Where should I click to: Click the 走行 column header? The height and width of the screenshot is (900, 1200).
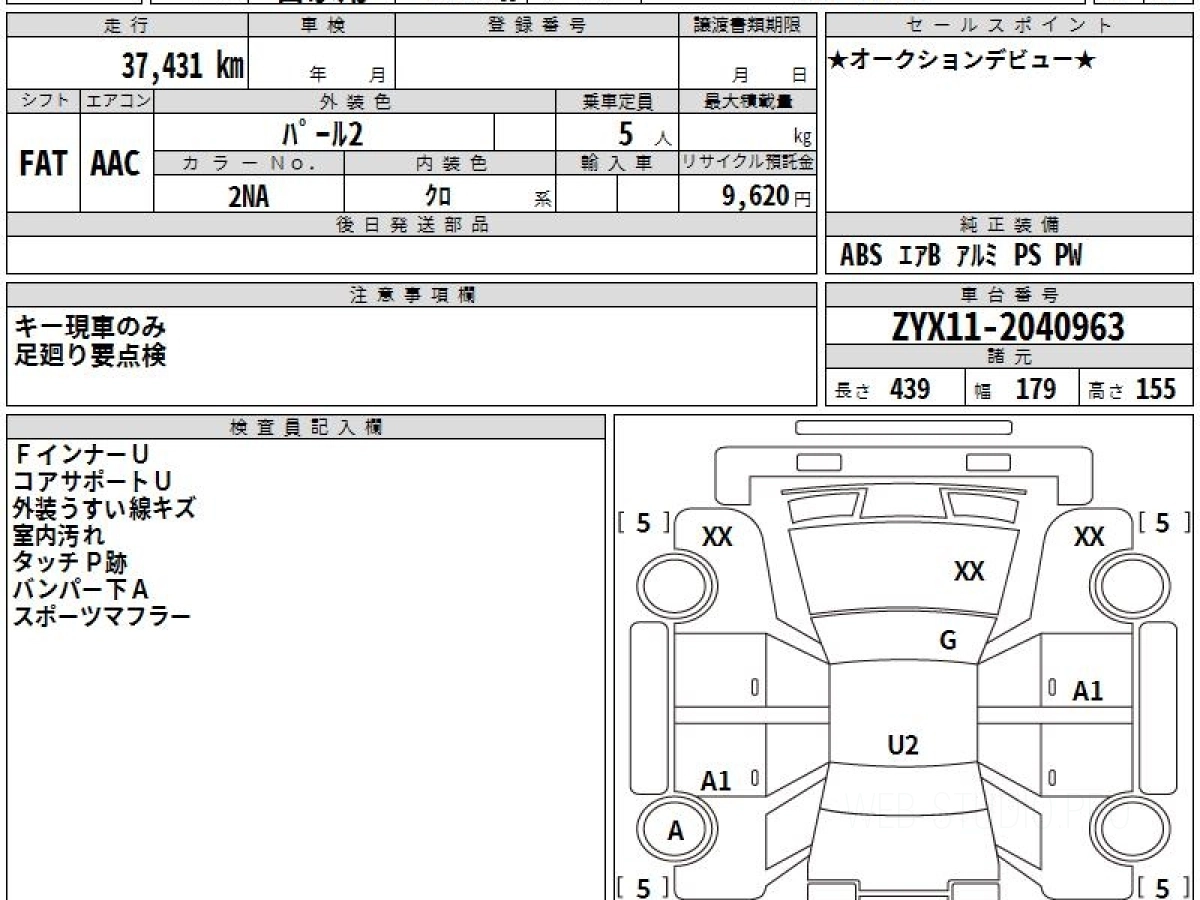(x=127, y=26)
